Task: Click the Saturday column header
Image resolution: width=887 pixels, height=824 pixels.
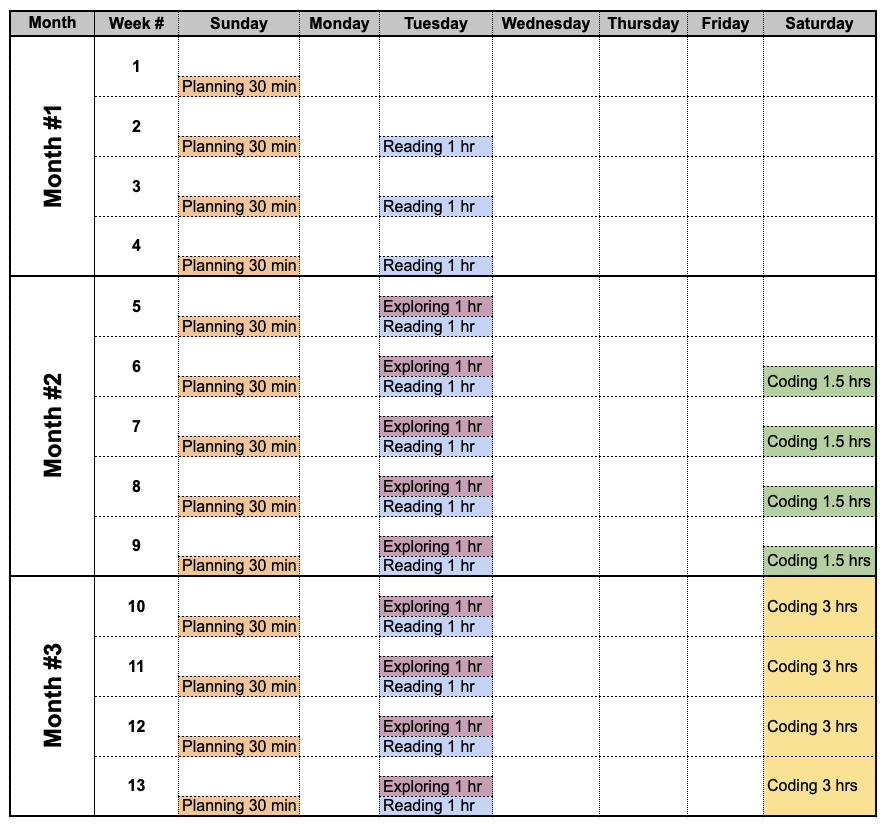Action: [x=819, y=23]
